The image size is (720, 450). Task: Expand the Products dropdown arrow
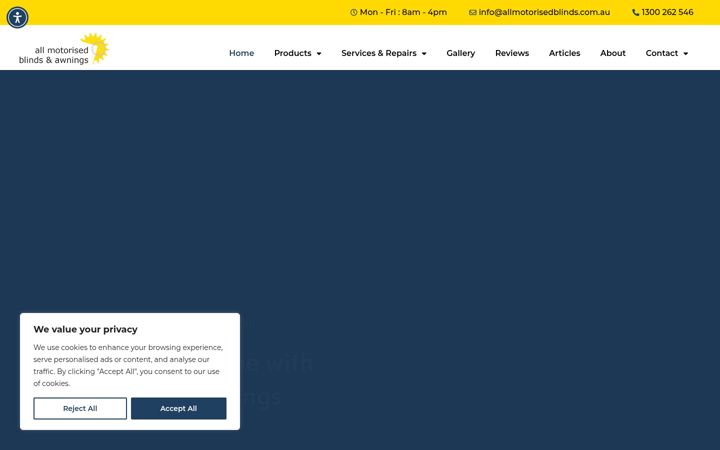tap(319, 54)
